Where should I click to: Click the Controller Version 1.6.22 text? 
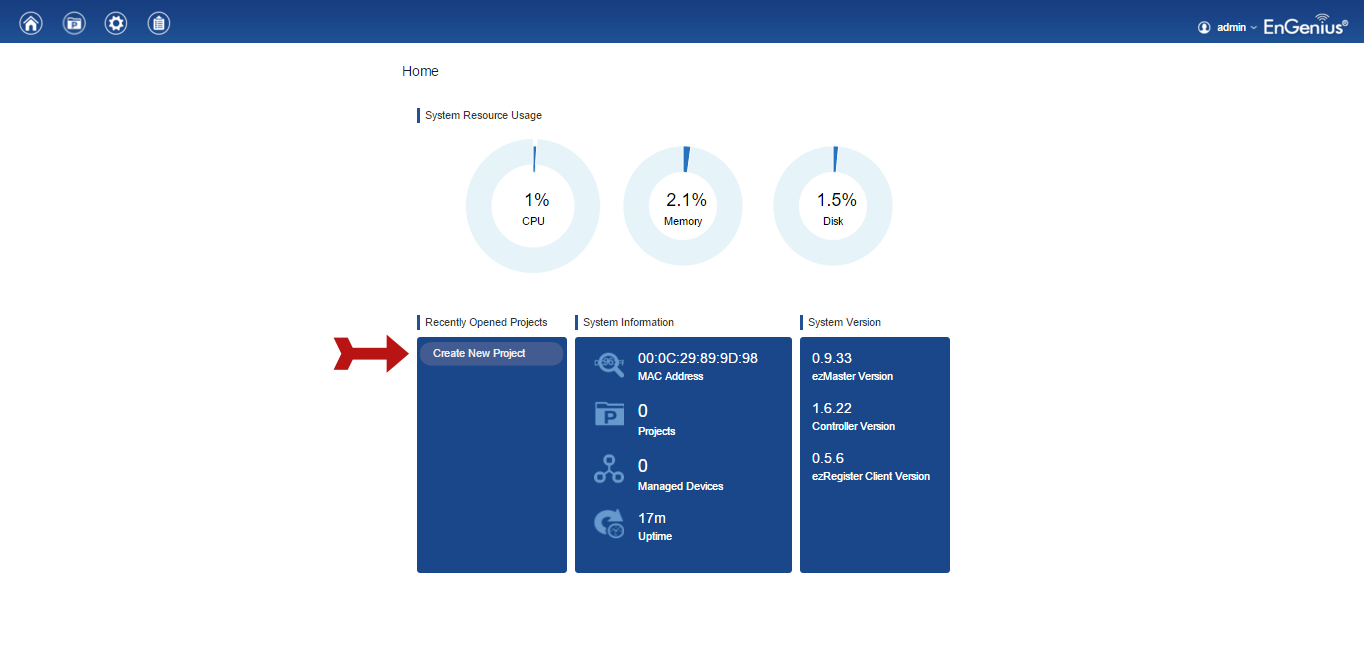[x=832, y=408]
